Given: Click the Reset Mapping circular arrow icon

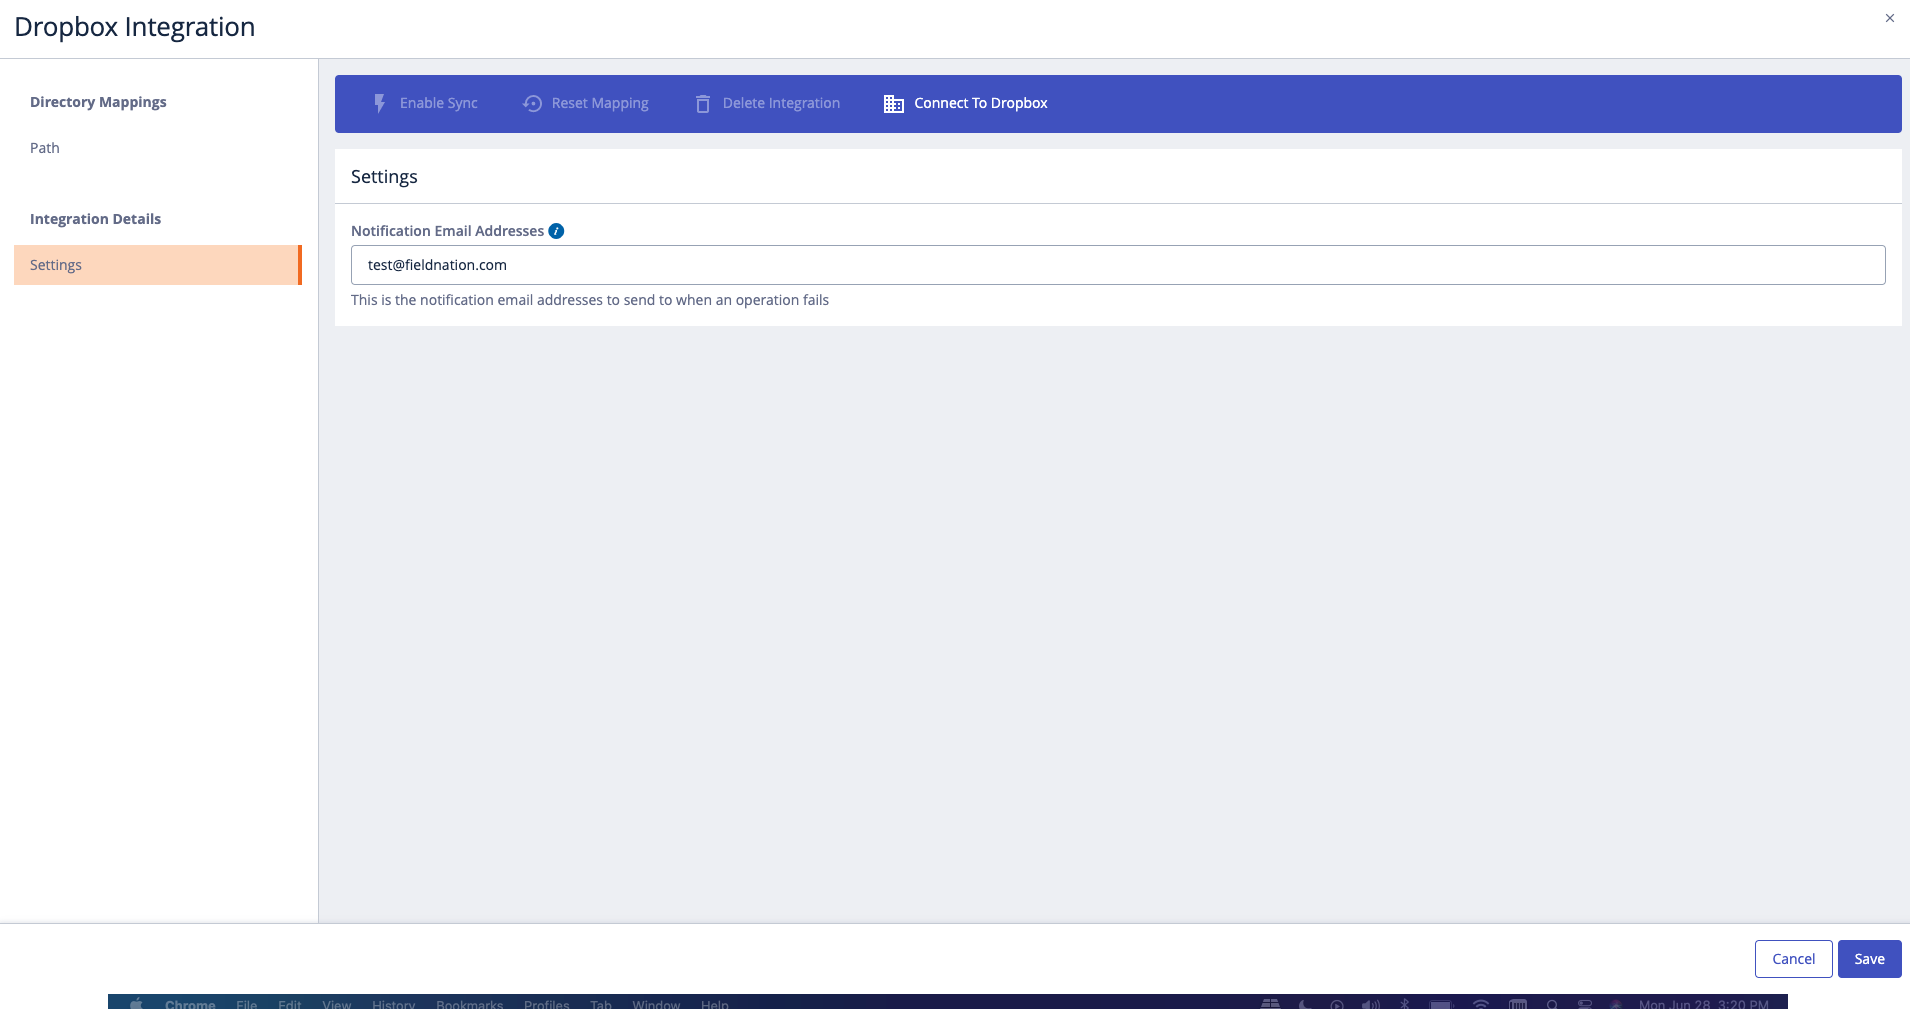Looking at the screenshot, I should pyautogui.click(x=532, y=103).
